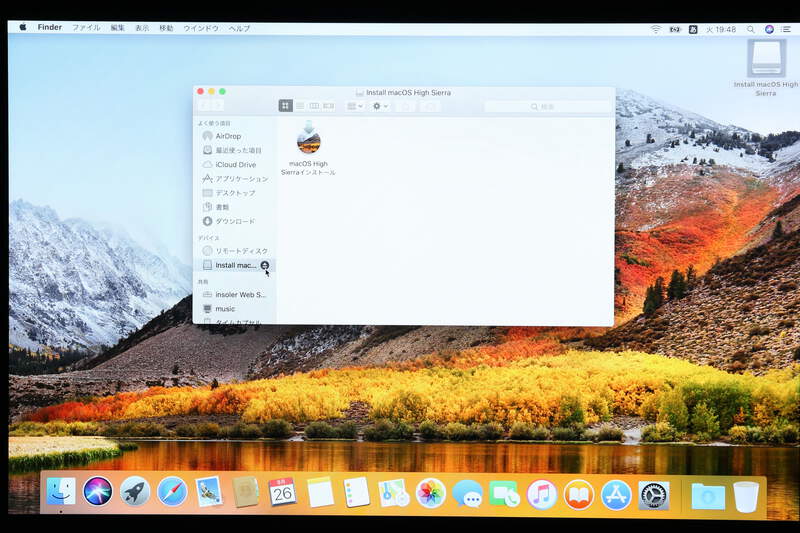Open FaceTime from the Dock
800x533 pixels.
(x=504, y=494)
